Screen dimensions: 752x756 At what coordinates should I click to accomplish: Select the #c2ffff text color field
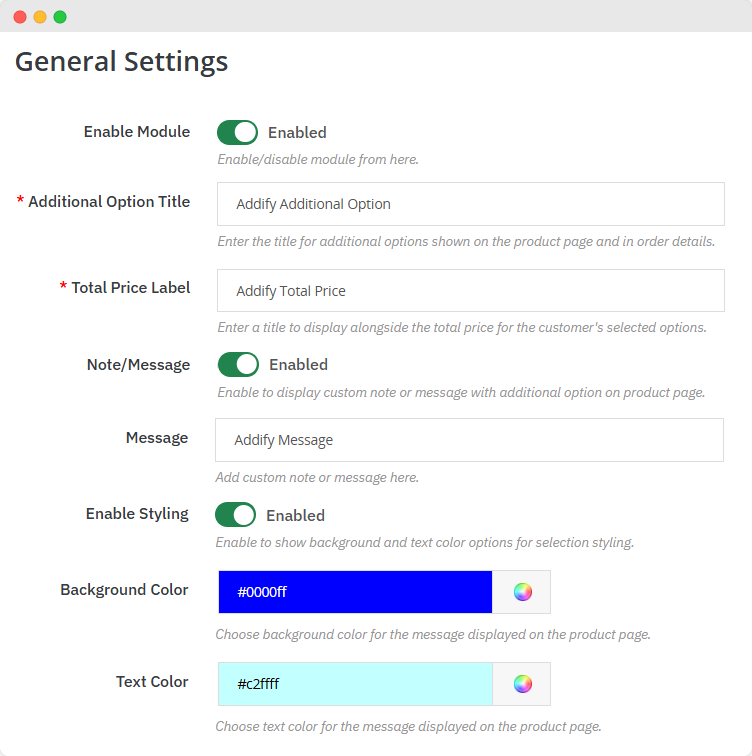[x=355, y=684]
